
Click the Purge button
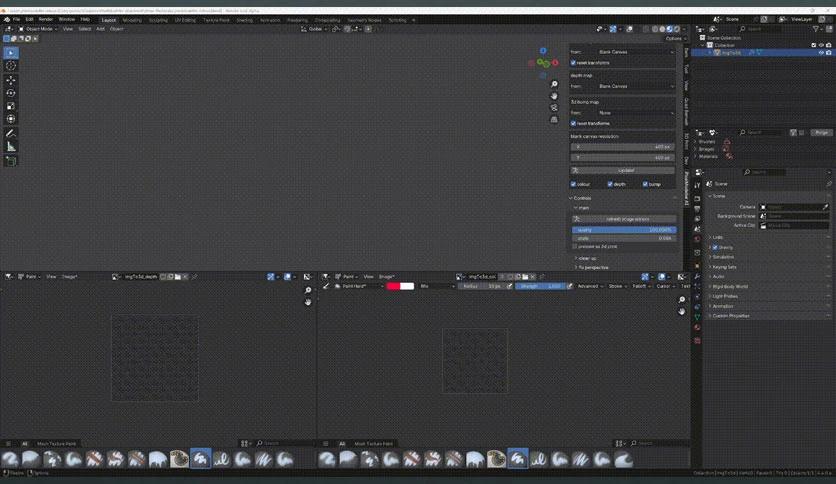pos(821,132)
